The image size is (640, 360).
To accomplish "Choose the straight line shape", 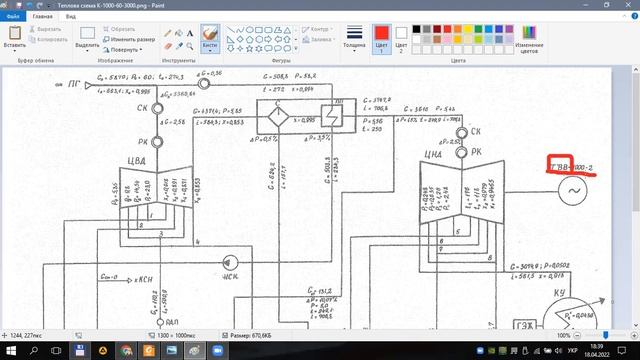I will click(x=231, y=30).
